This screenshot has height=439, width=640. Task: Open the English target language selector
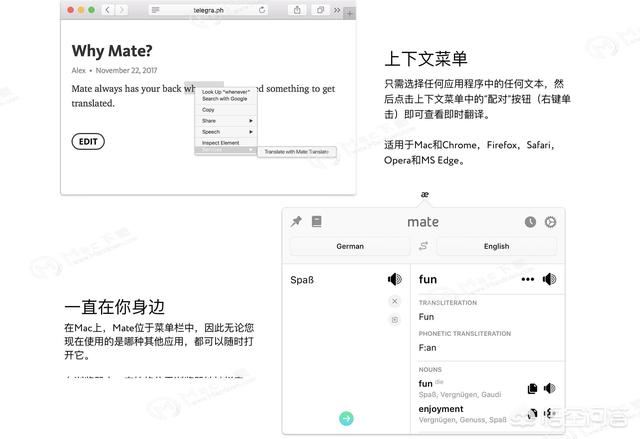pyautogui.click(x=496, y=246)
